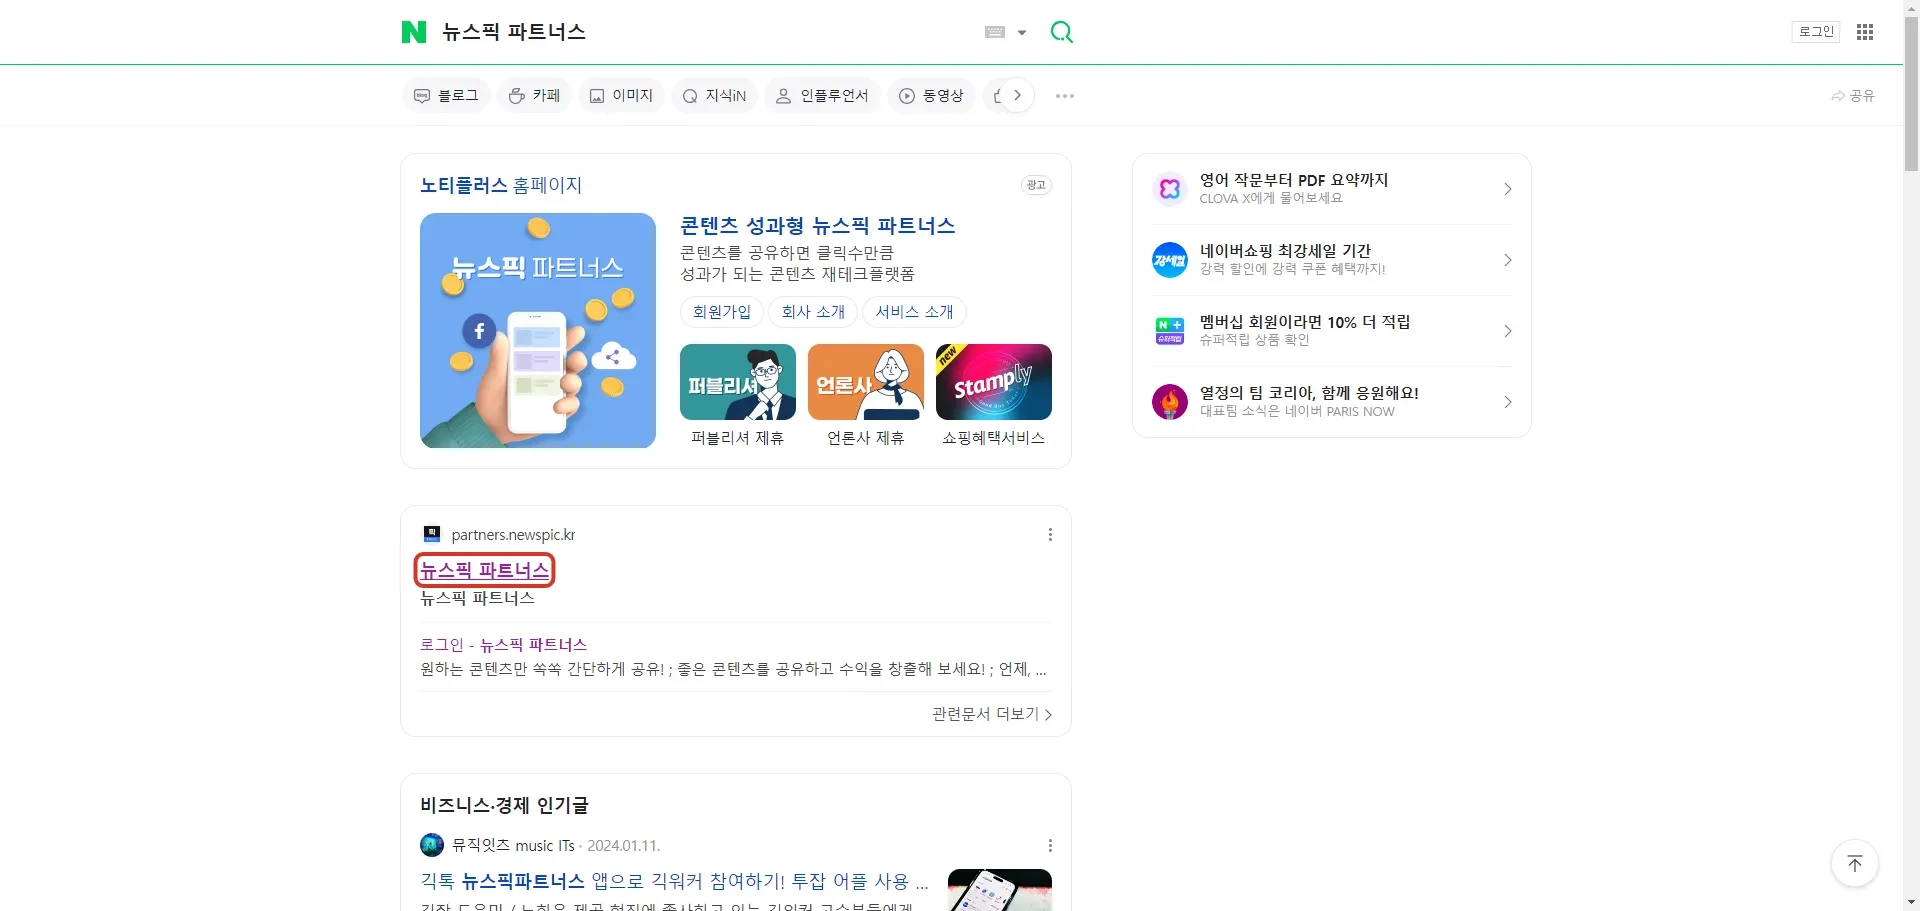This screenshot has width=1920, height=911.
Task: Show more tabs with the right arrow
Action: point(1017,96)
